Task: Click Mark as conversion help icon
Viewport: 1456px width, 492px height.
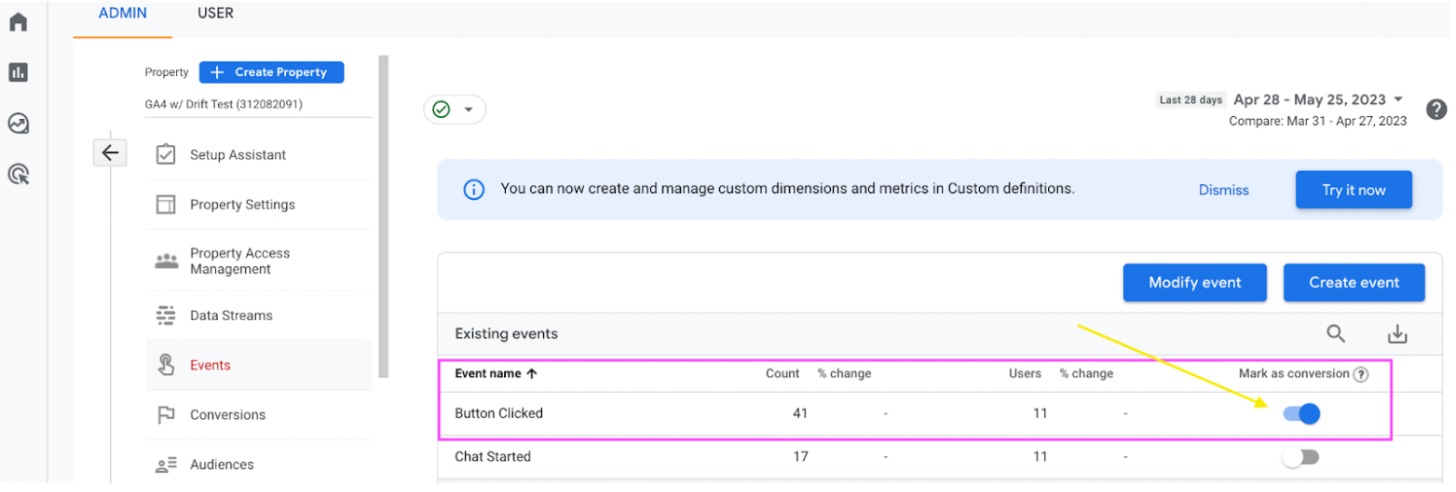Action: (x=1360, y=374)
